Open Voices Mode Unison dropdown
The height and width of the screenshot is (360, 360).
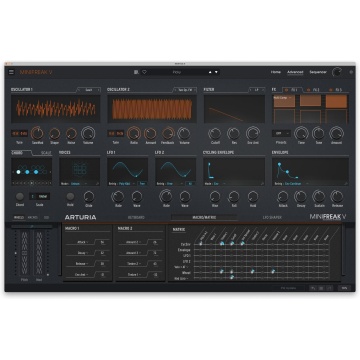coord(79,184)
